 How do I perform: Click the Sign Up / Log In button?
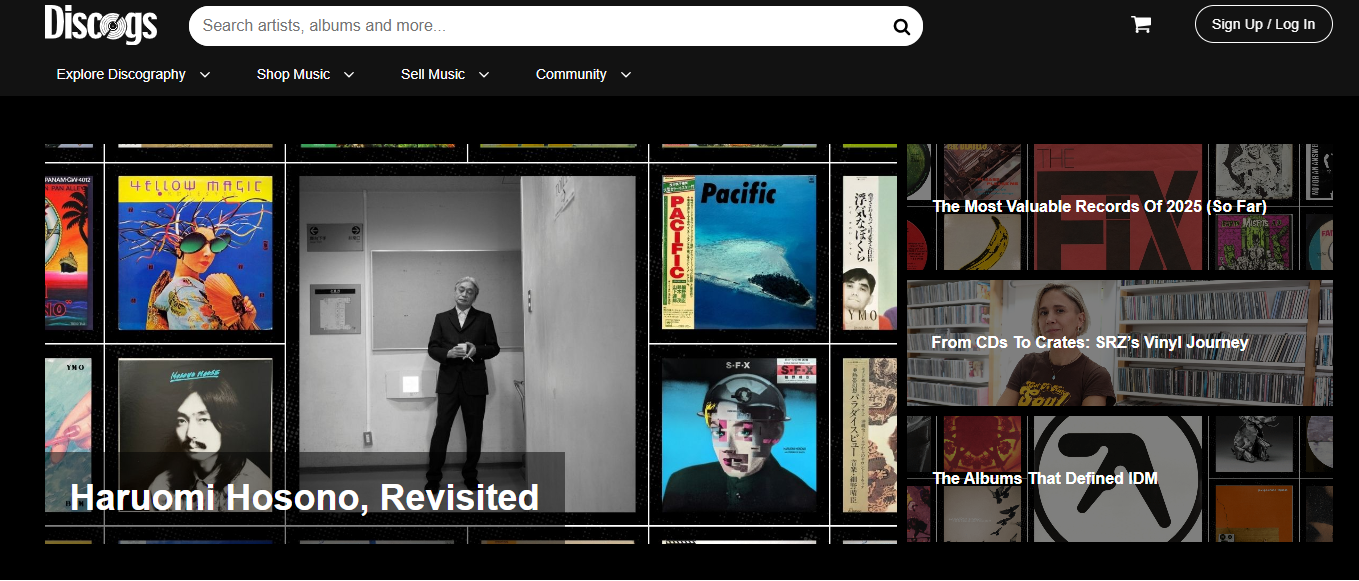(1263, 24)
